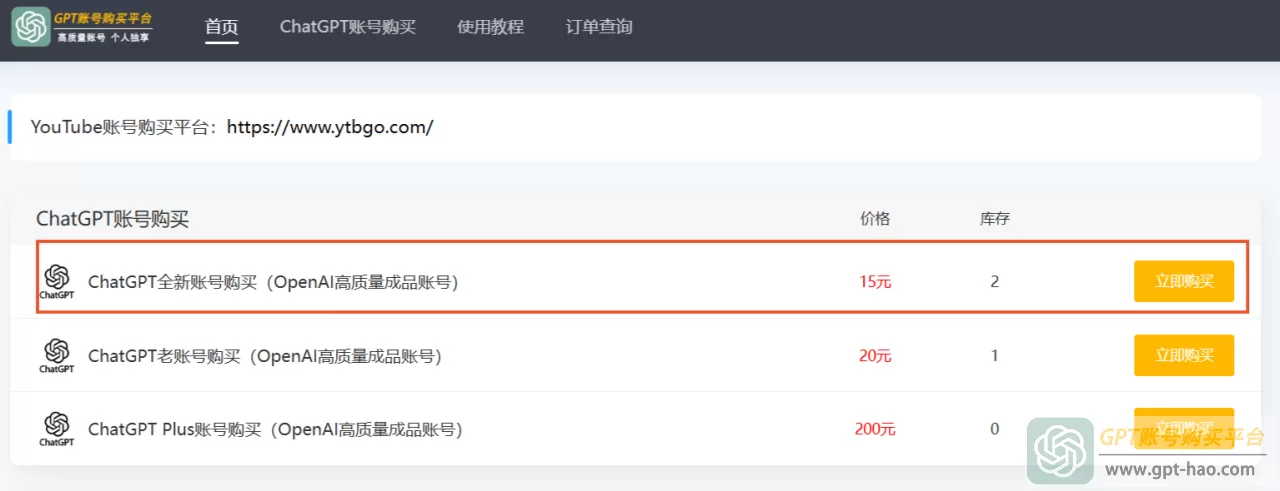The height and width of the screenshot is (491, 1280).
Task: Open the 首页 tab
Action: pos(222,27)
